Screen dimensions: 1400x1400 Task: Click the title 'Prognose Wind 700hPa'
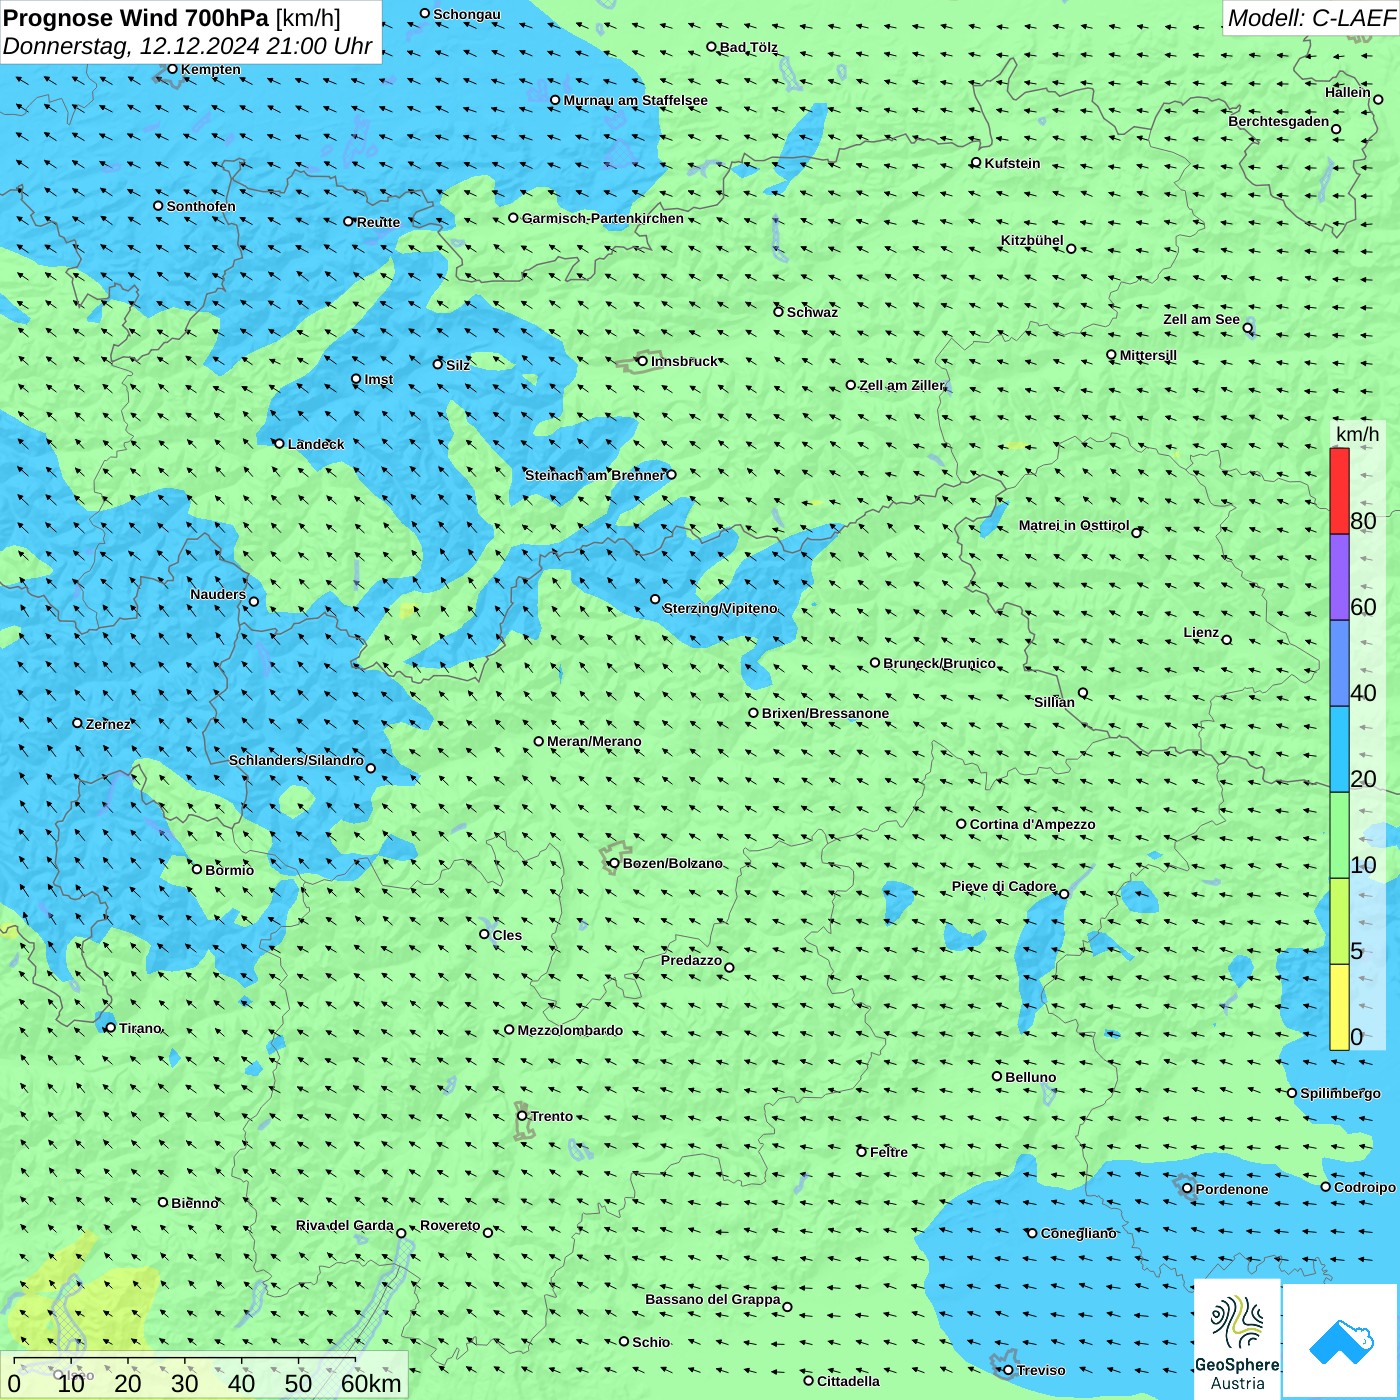click(136, 18)
